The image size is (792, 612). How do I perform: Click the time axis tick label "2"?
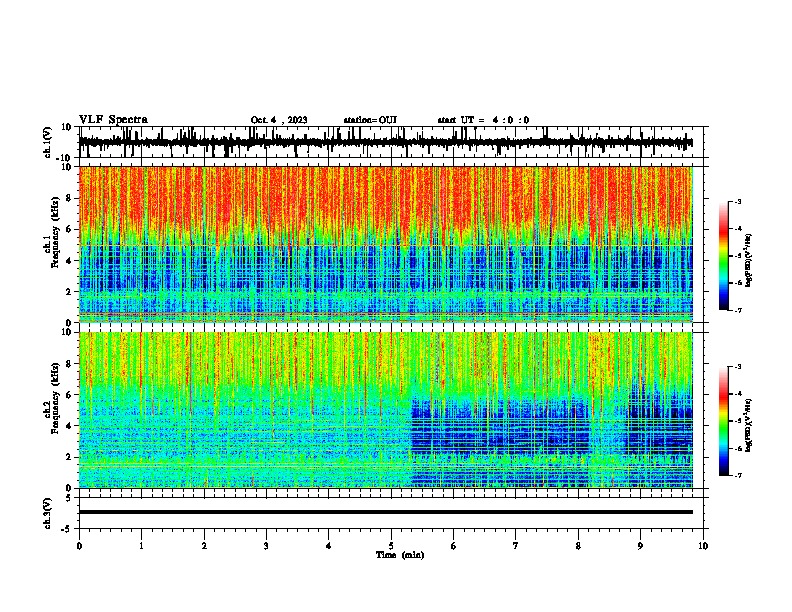[x=204, y=546]
